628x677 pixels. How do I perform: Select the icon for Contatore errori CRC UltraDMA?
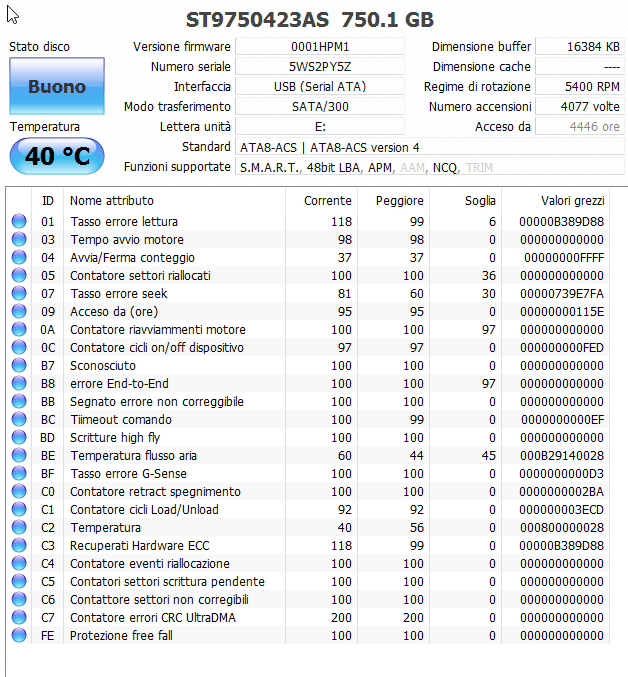coord(19,617)
